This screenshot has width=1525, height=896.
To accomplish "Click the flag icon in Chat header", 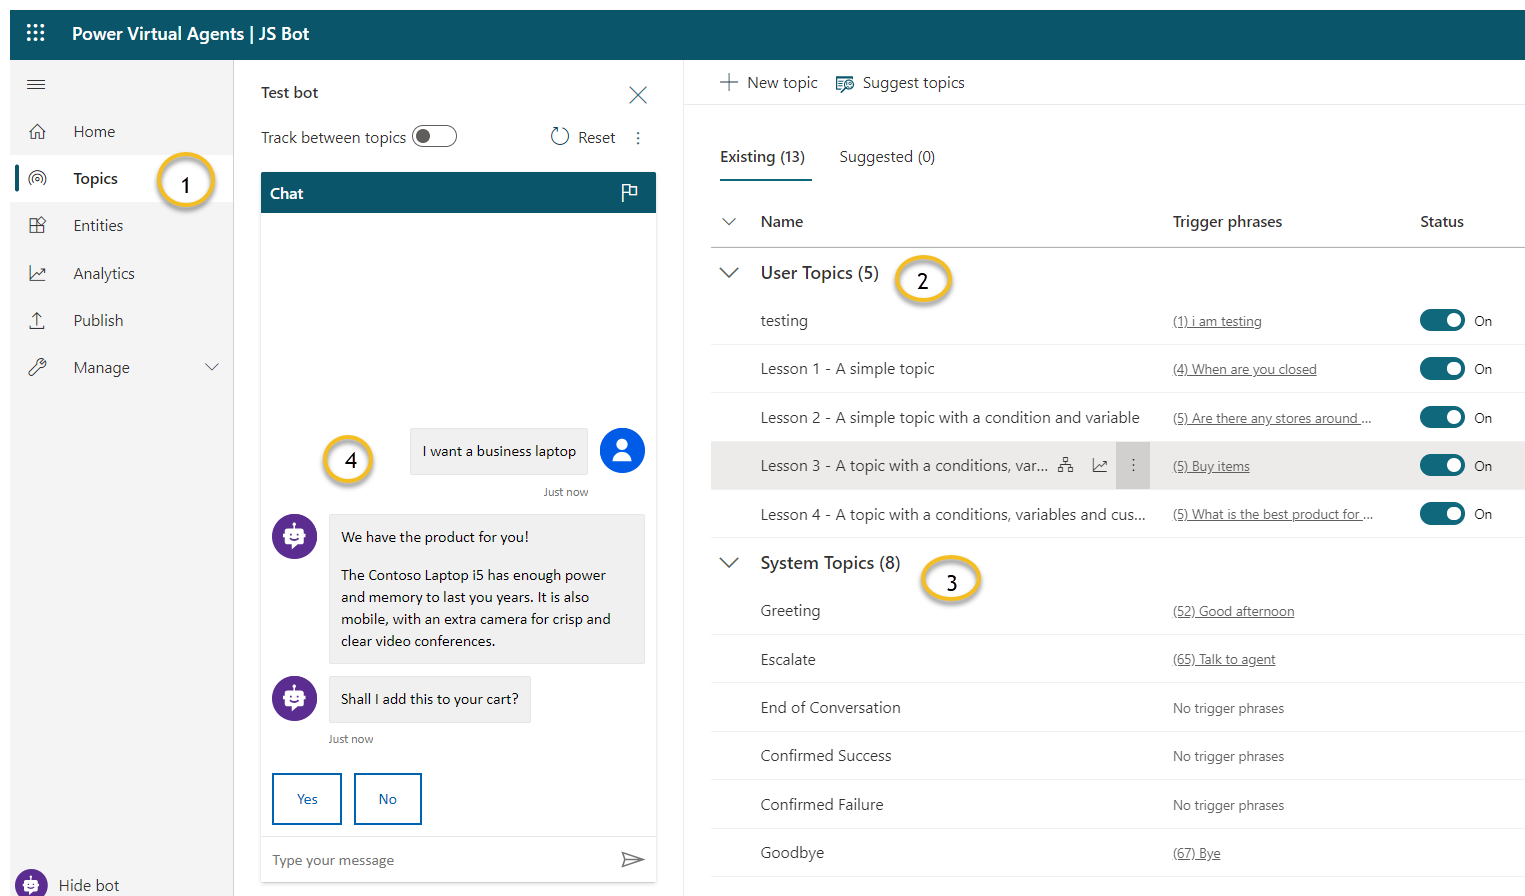I will [x=629, y=192].
